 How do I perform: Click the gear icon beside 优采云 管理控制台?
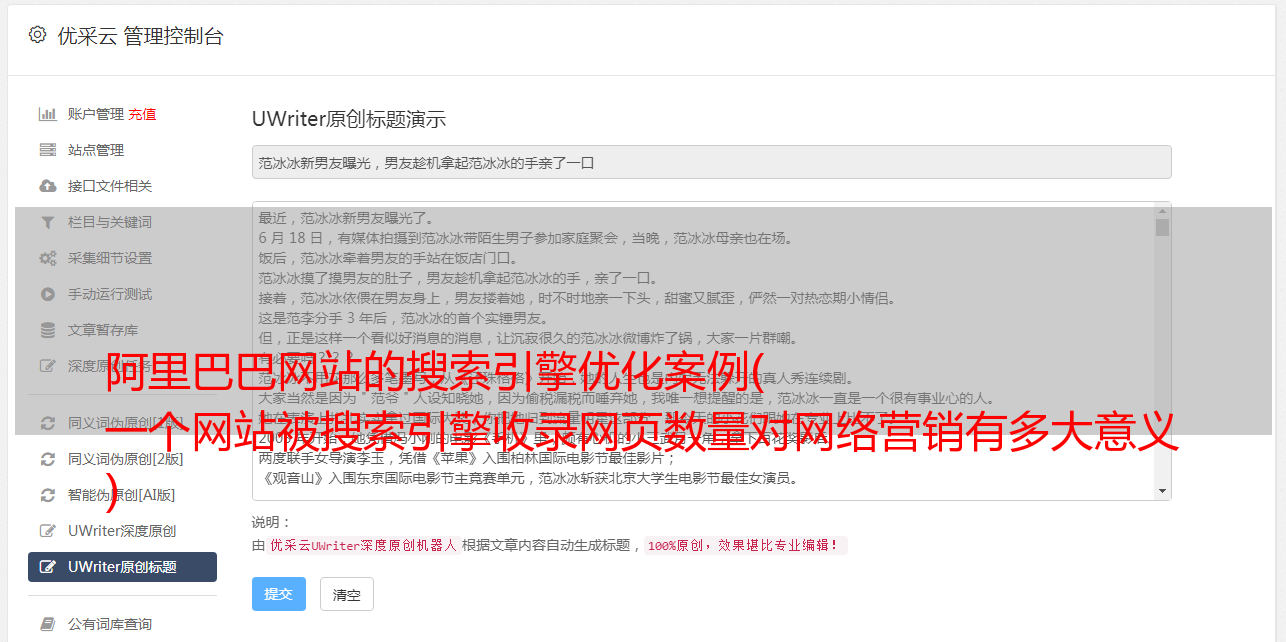click(37, 35)
